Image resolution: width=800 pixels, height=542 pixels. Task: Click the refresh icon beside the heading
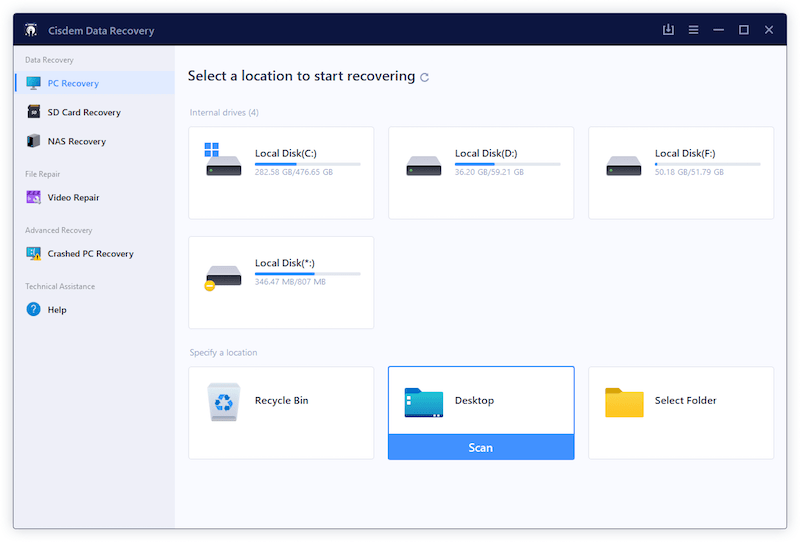click(x=425, y=77)
